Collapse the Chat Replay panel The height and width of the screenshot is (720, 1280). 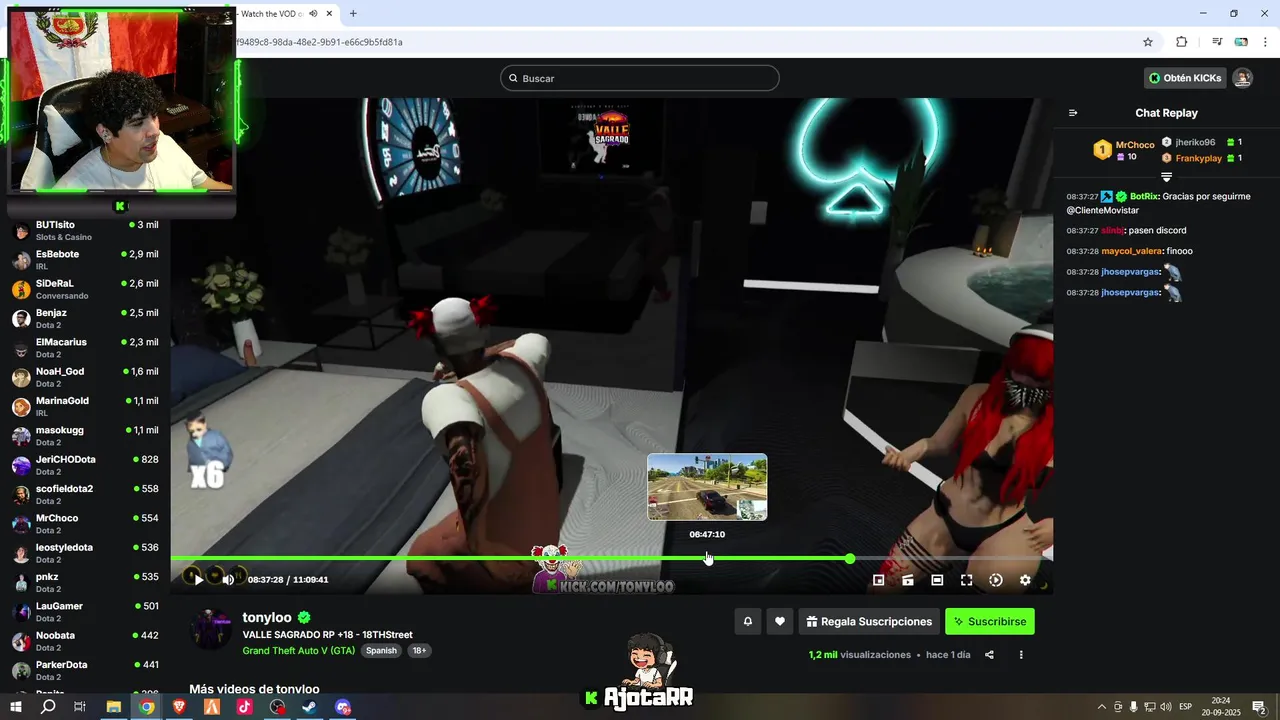tap(1073, 113)
